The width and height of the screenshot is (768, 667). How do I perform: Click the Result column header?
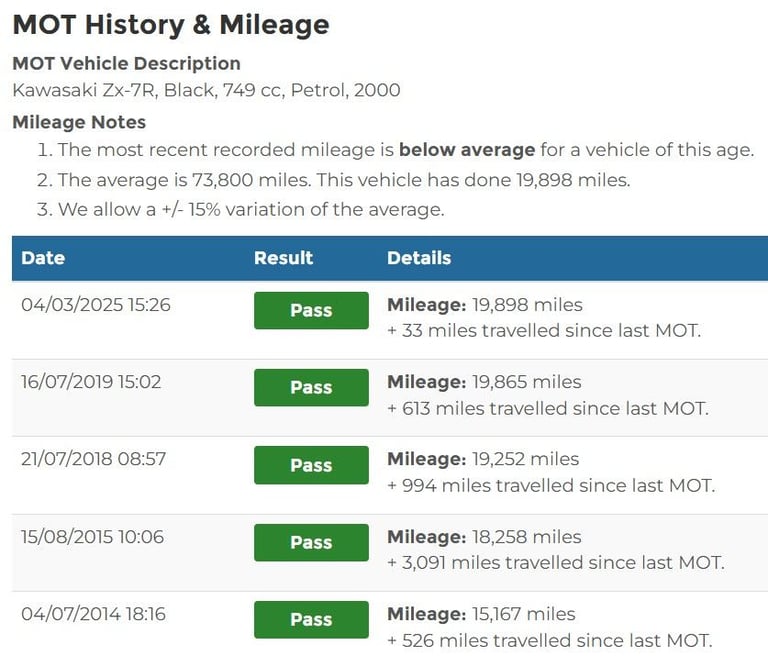point(283,258)
